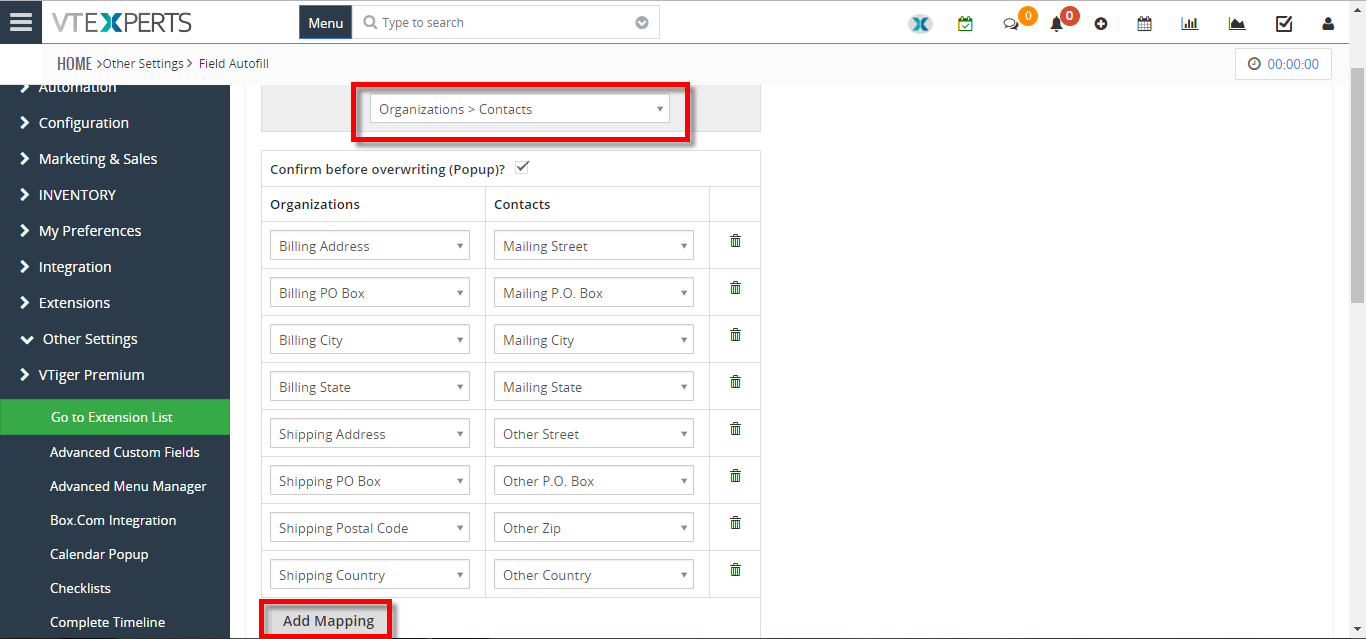Open the Shipping Address field dropdown
Image resolution: width=1366 pixels, height=639 pixels.
(x=370, y=434)
